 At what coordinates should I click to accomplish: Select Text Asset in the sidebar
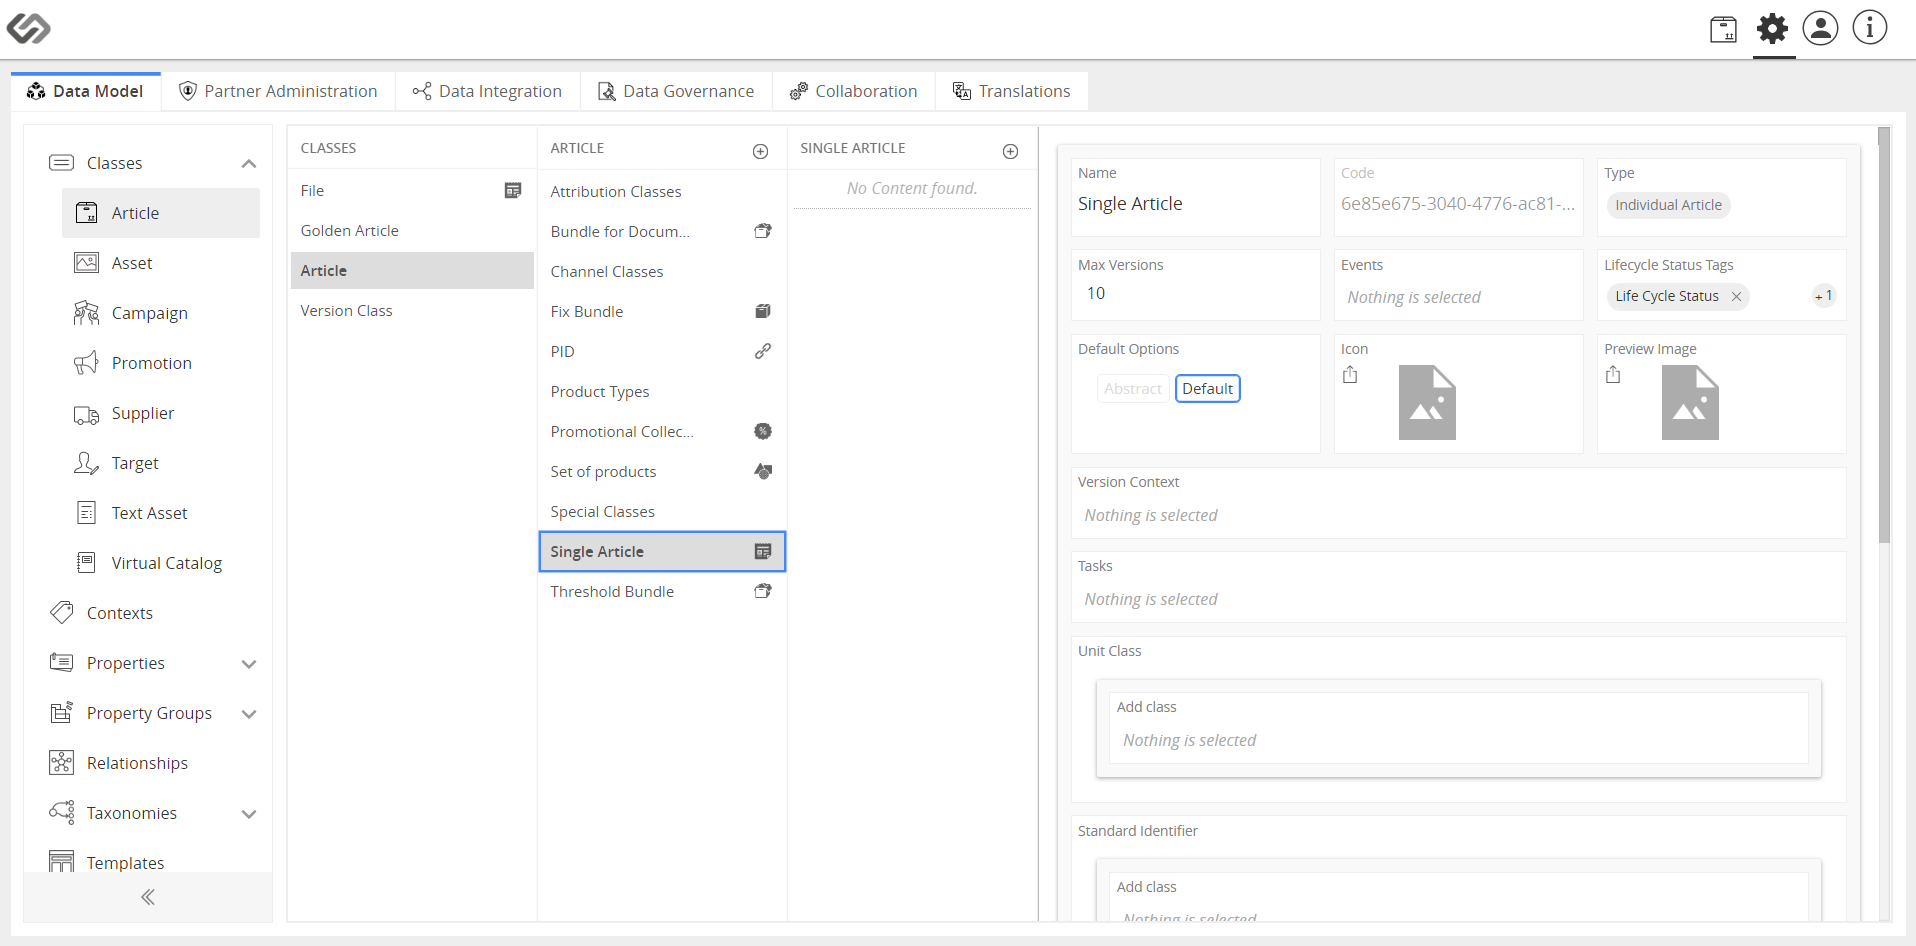[160, 513]
